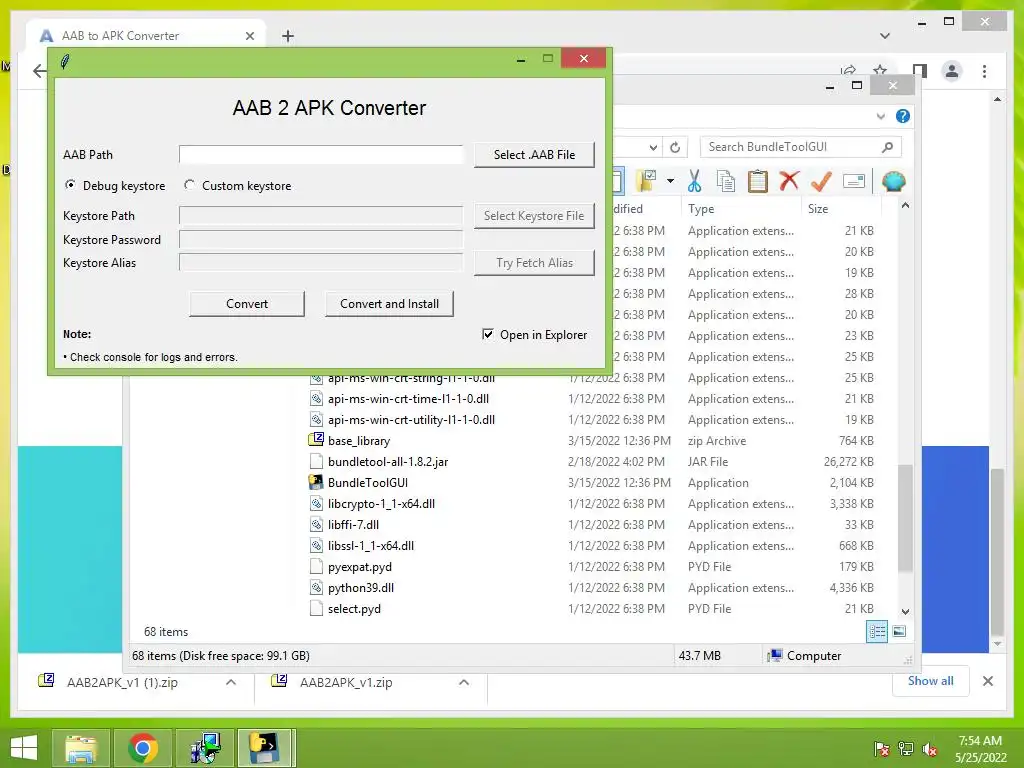
Task: Click the search magnifier in Search BundleToolGUI box
Action: pos(887,147)
